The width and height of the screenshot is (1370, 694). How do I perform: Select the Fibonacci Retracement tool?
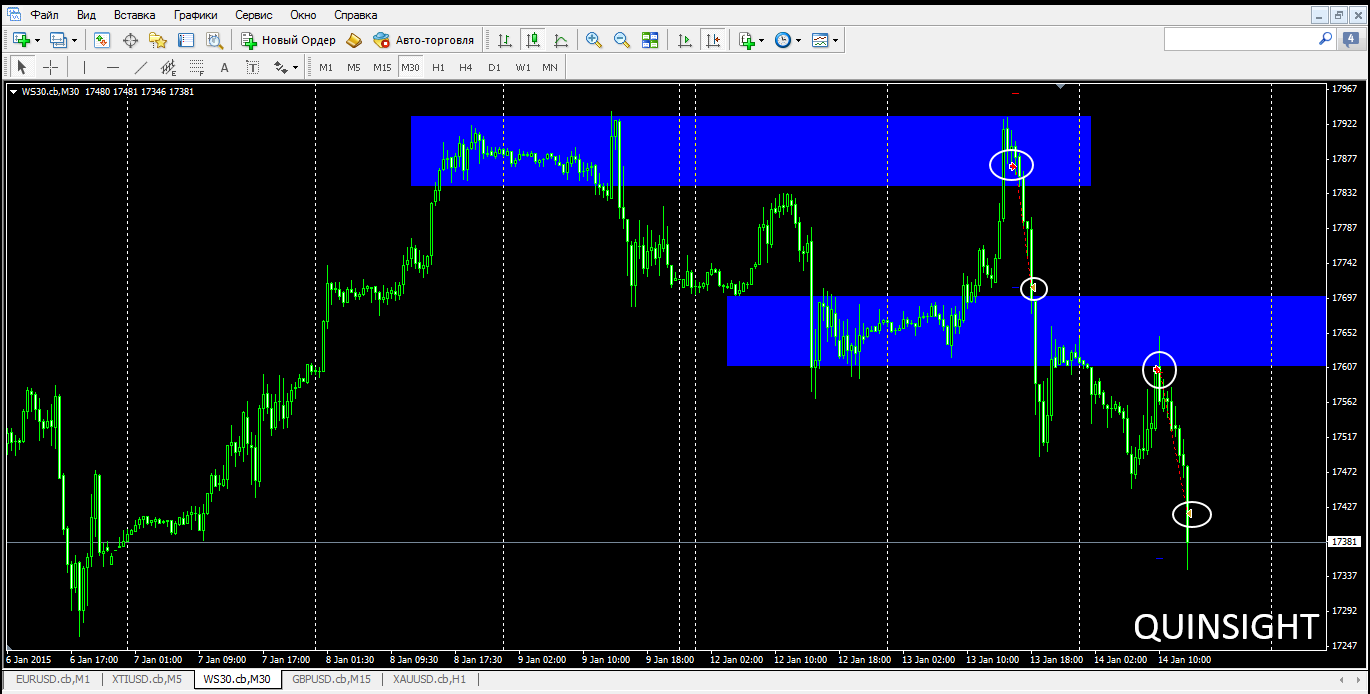pos(196,67)
